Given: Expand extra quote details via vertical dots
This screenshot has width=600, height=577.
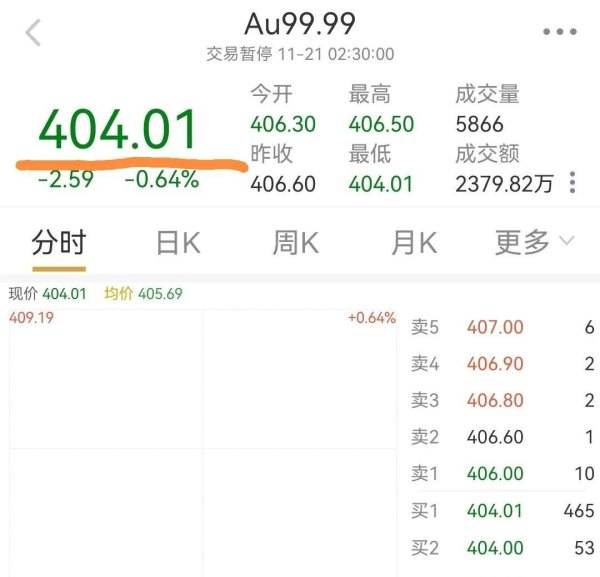Looking at the screenshot, I should point(572,183).
